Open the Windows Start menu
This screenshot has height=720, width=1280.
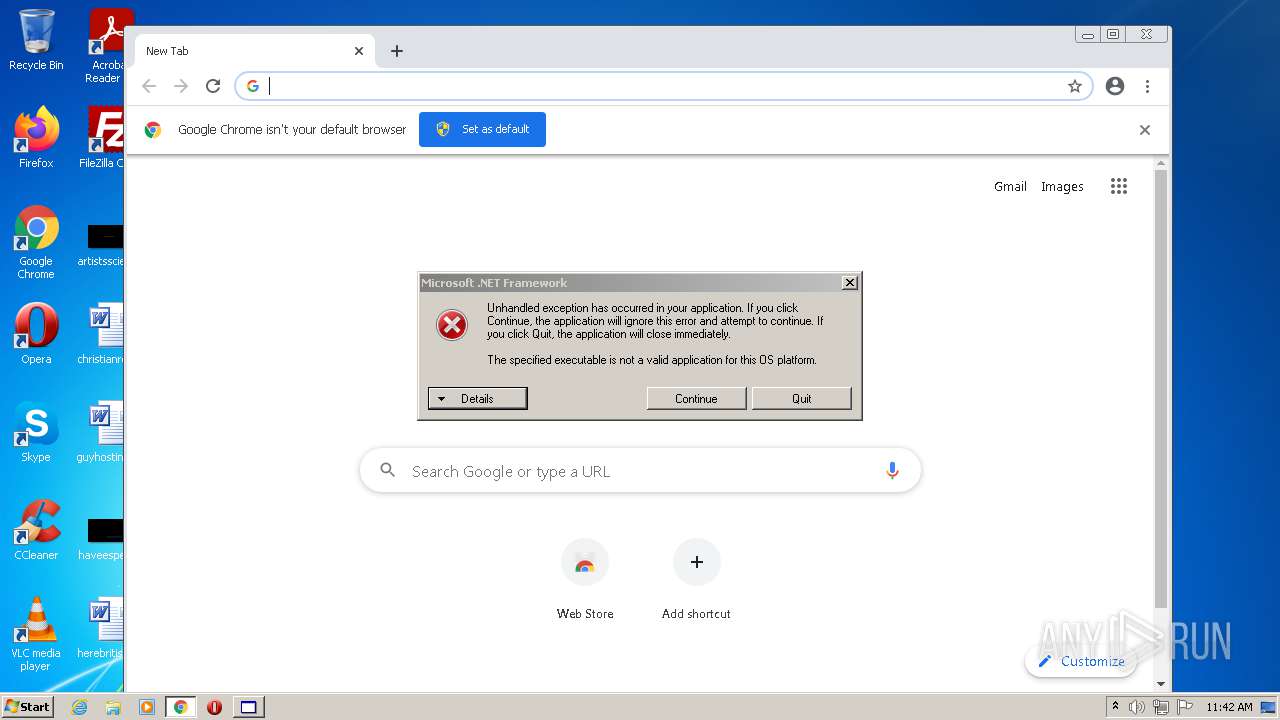click(28, 707)
